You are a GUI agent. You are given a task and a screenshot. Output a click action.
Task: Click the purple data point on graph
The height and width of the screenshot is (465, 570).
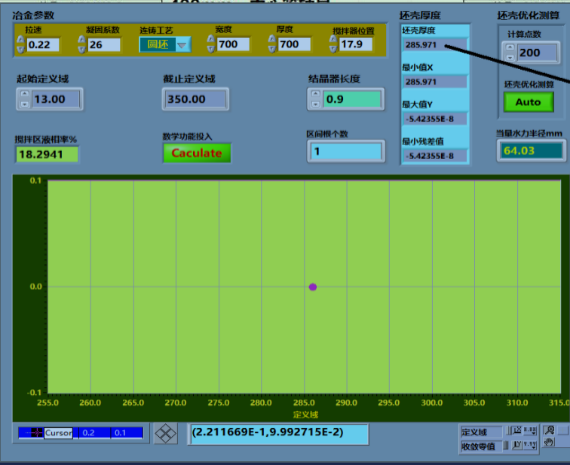[x=313, y=287]
